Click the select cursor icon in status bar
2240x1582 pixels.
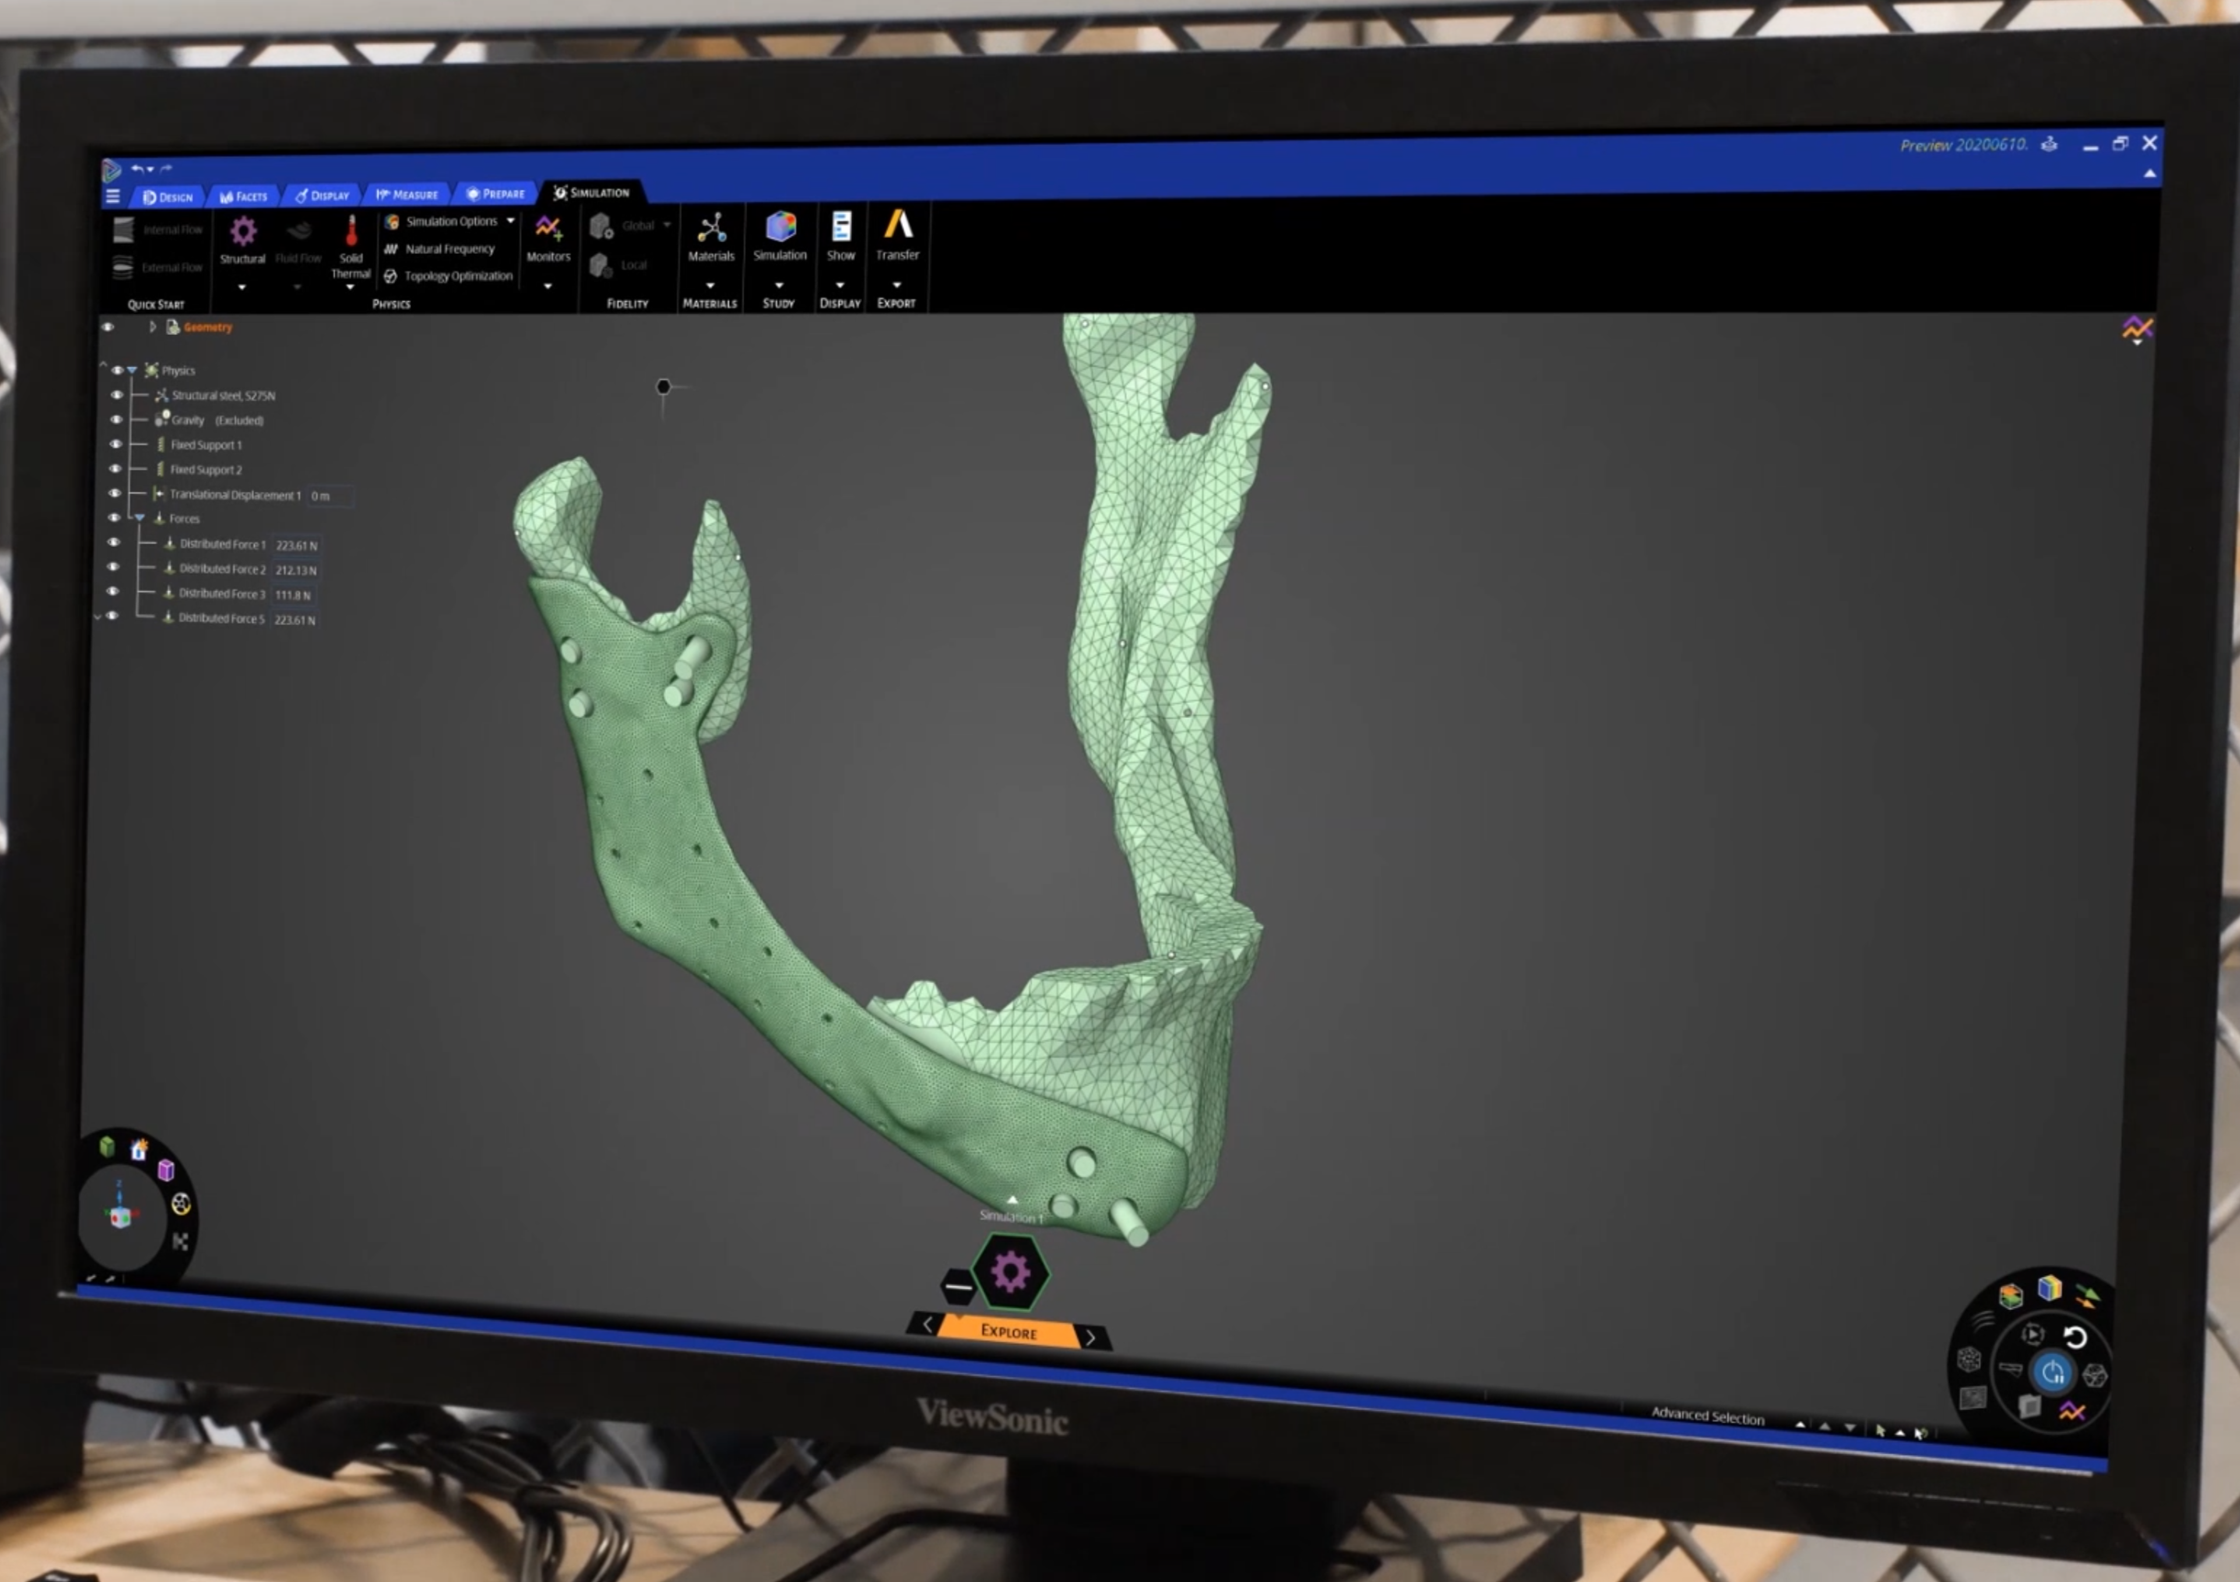[x=1879, y=1431]
